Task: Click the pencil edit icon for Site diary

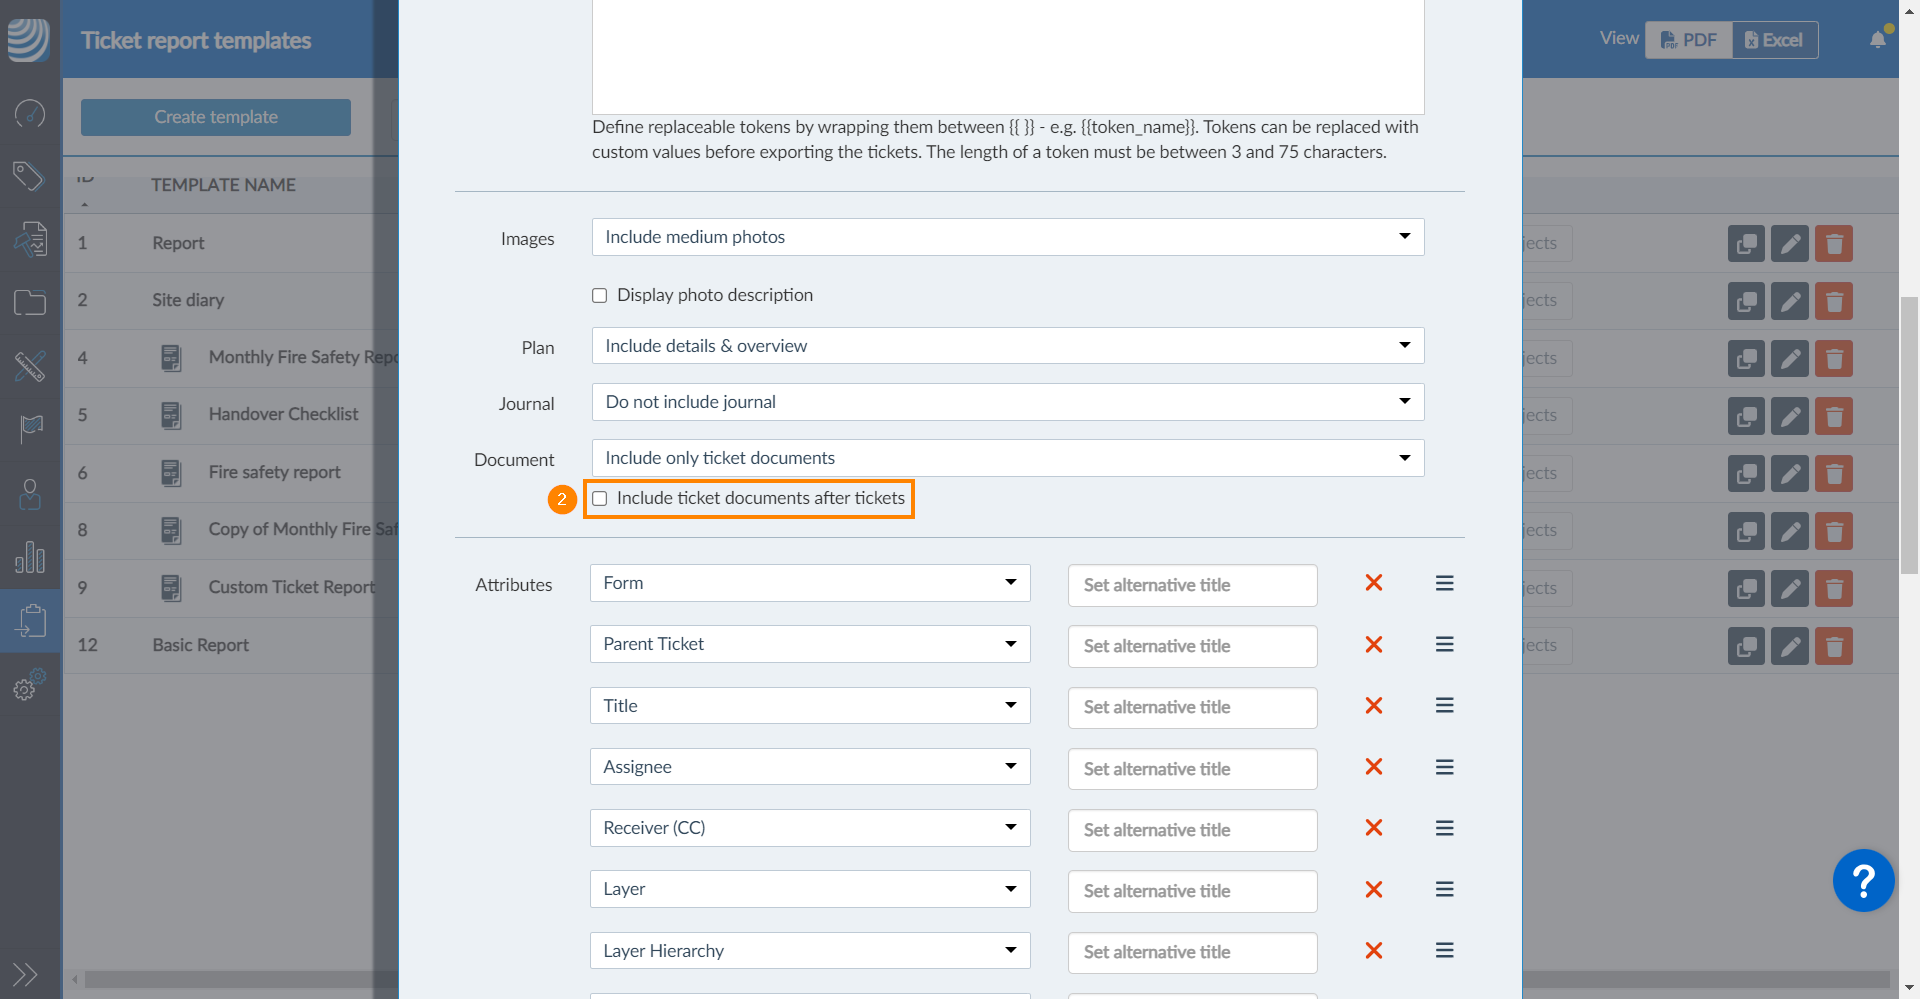Action: [1789, 301]
